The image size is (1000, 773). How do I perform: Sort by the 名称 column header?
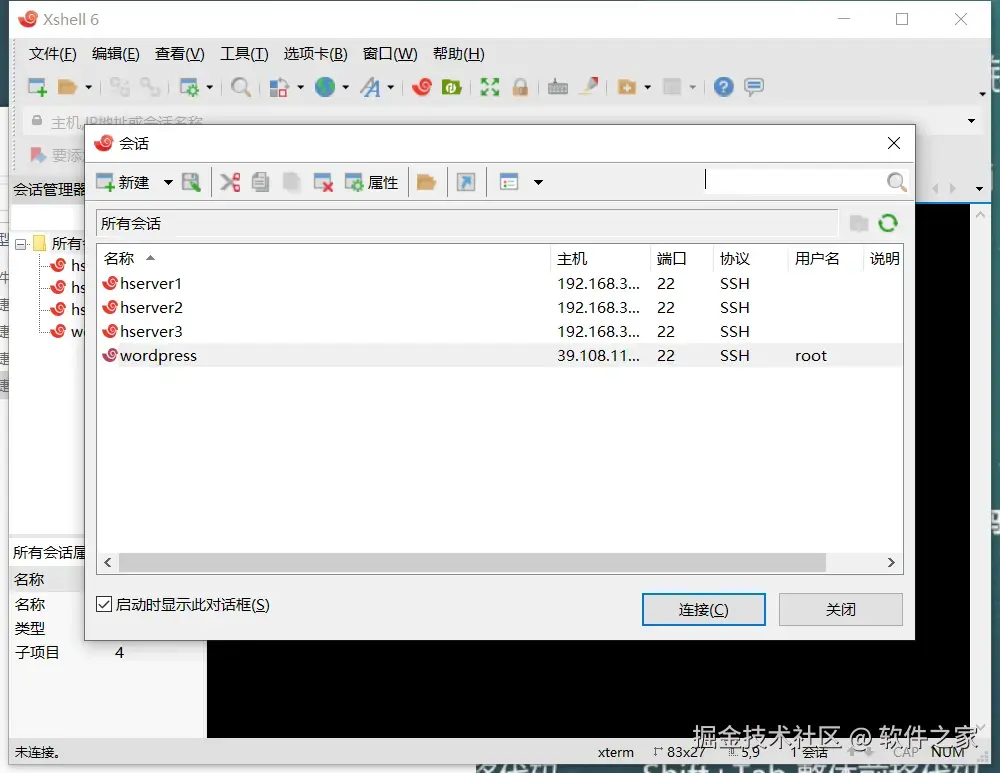click(x=323, y=258)
